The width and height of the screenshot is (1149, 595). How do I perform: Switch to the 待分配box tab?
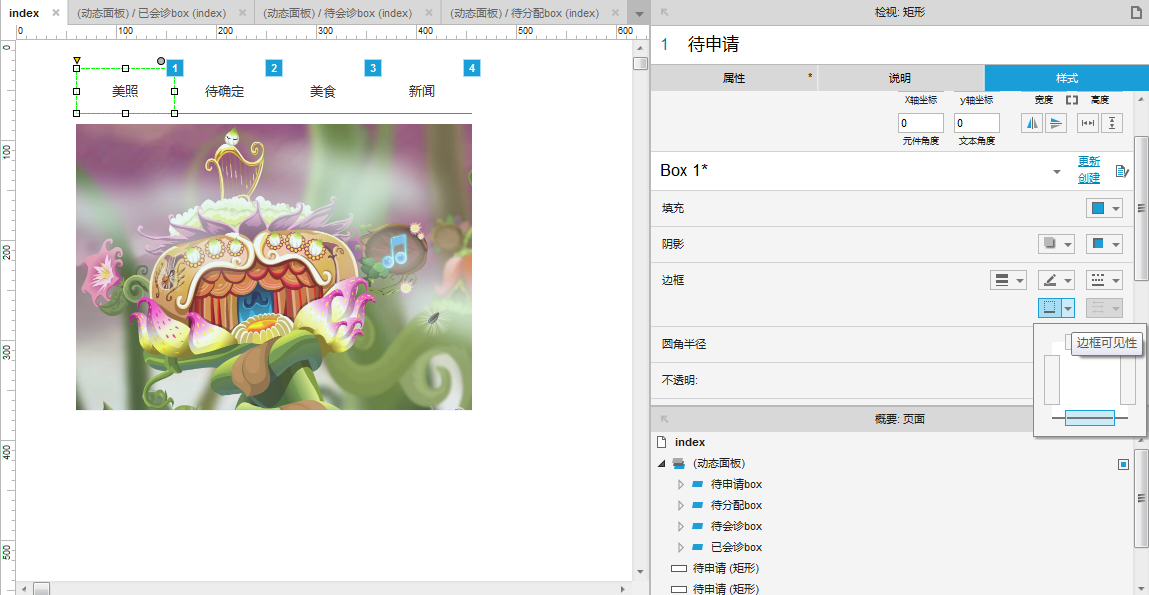[x=524, y=13]
